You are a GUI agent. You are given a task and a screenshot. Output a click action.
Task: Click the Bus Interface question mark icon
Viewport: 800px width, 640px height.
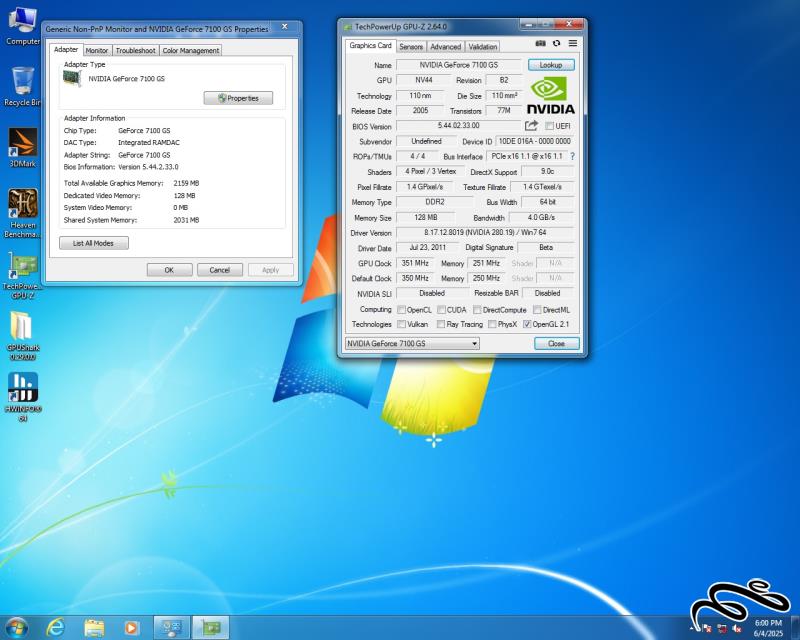[572, 156]
